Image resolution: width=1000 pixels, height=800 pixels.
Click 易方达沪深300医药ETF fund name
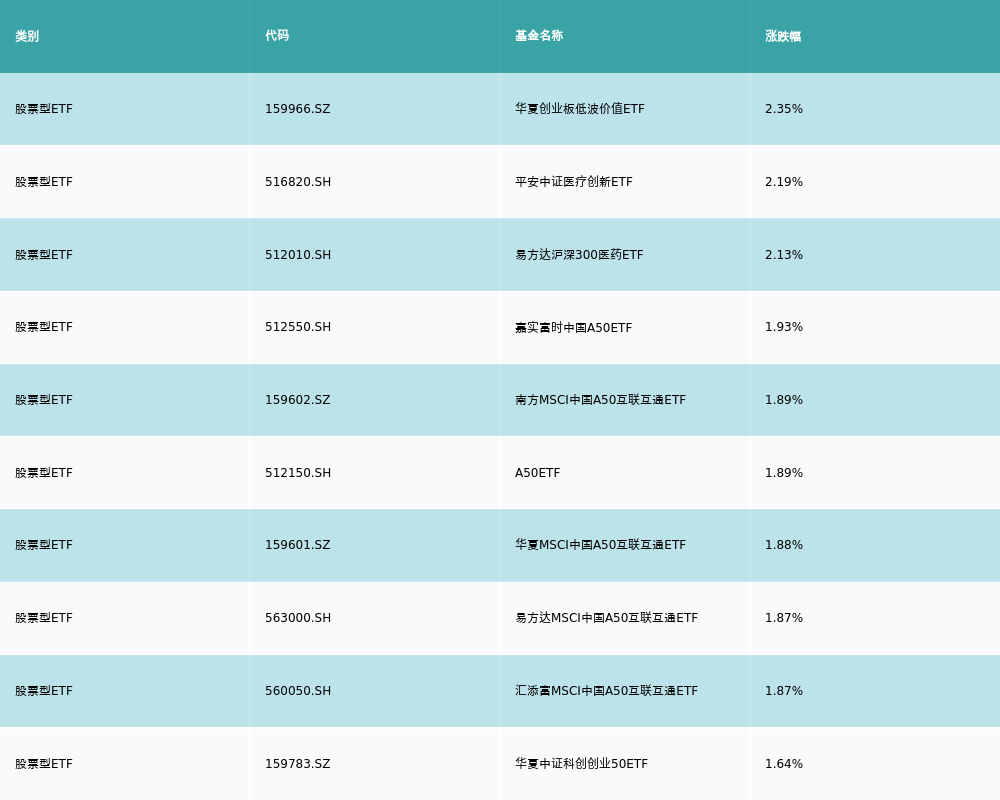[579, 255]
